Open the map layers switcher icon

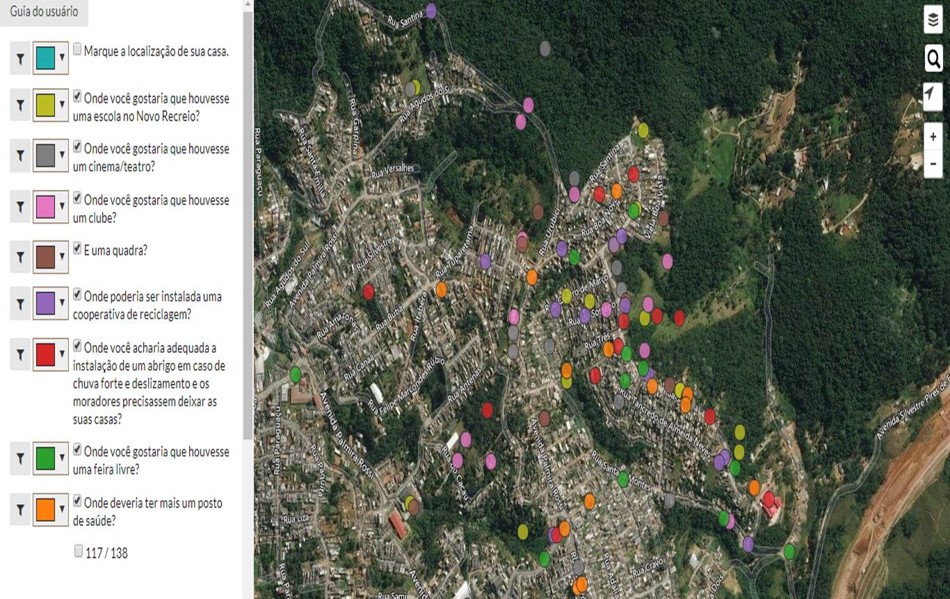932,20
